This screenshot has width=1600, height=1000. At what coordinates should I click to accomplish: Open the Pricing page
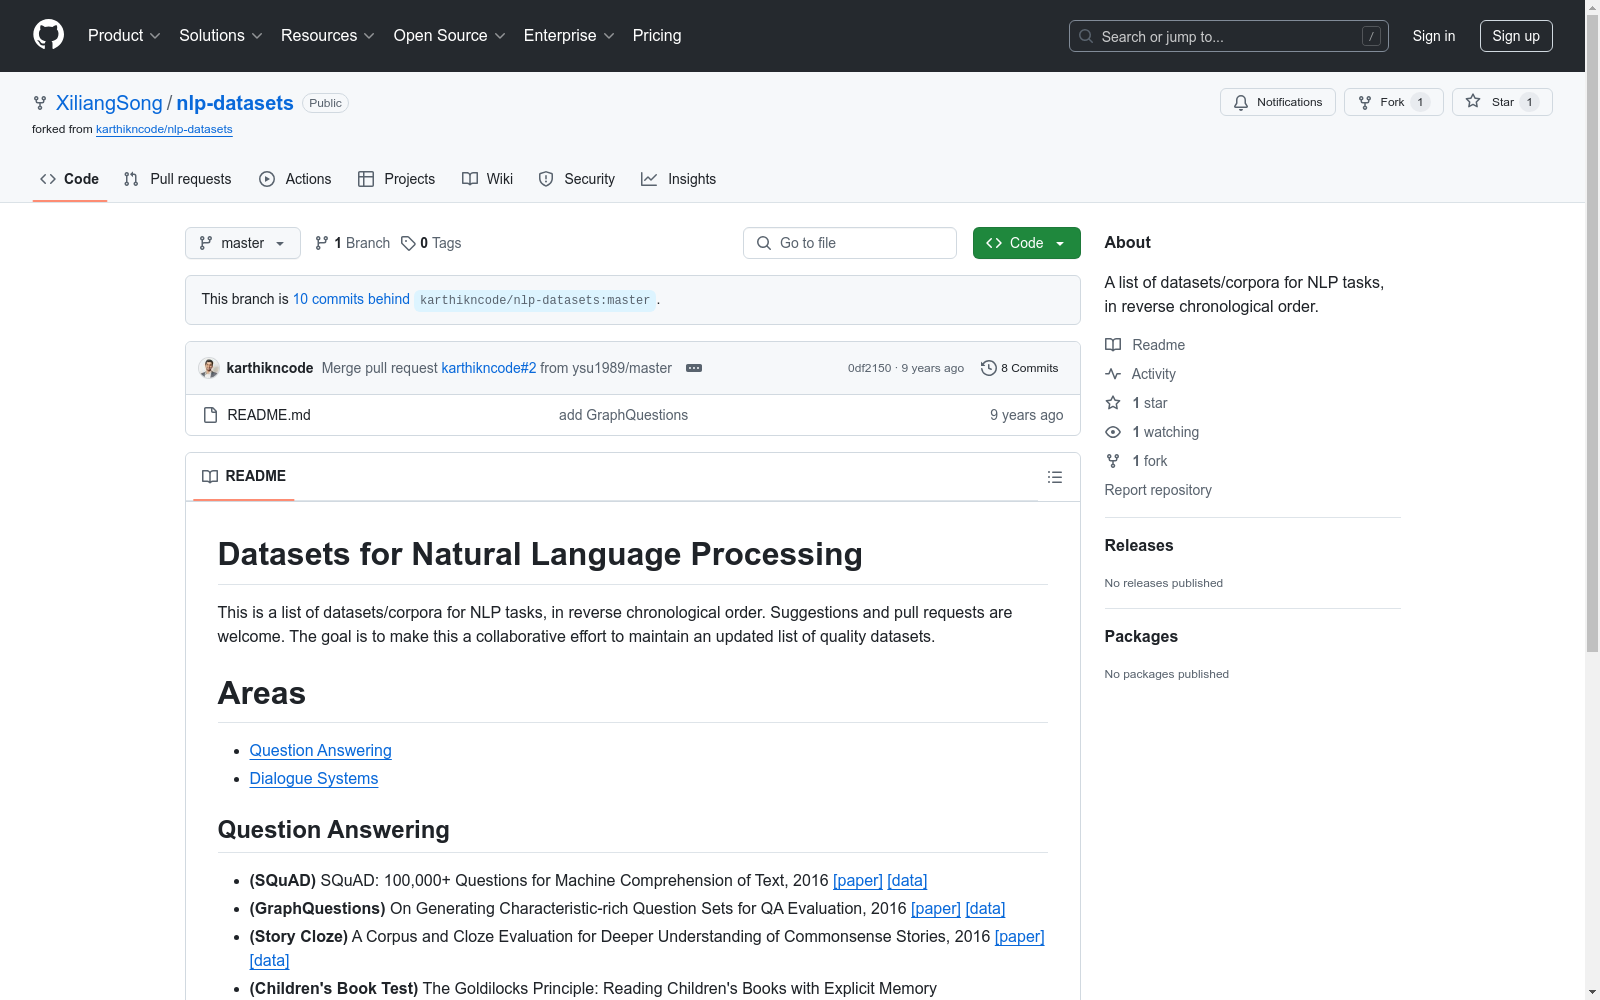tap(657, 36)
